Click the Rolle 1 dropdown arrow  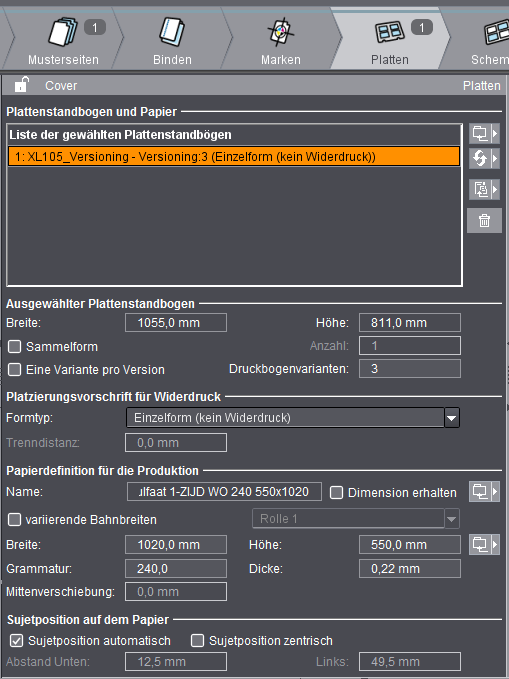pyautogui.click(x=452, y=519)
